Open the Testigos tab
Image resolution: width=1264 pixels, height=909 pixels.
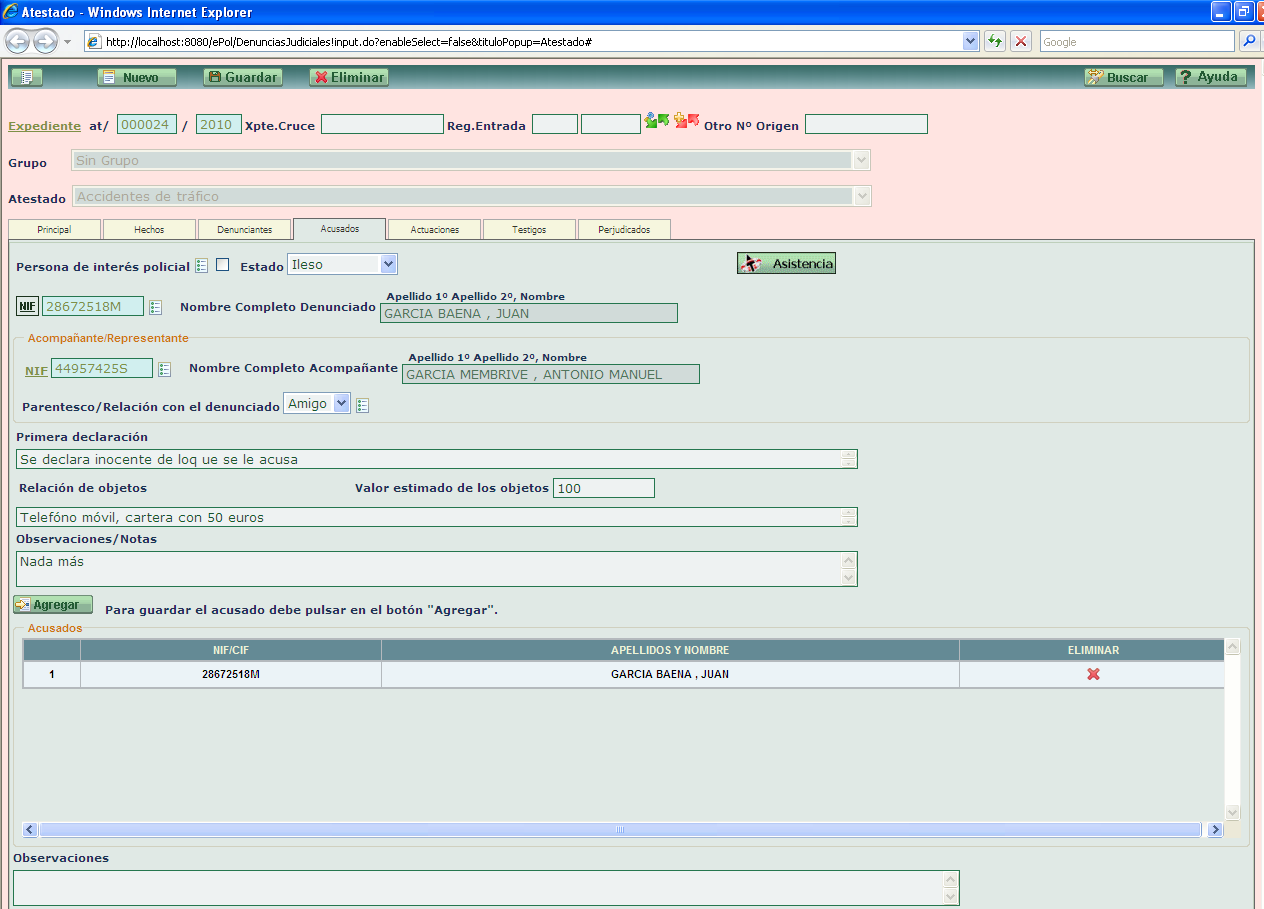coord(529,230)
